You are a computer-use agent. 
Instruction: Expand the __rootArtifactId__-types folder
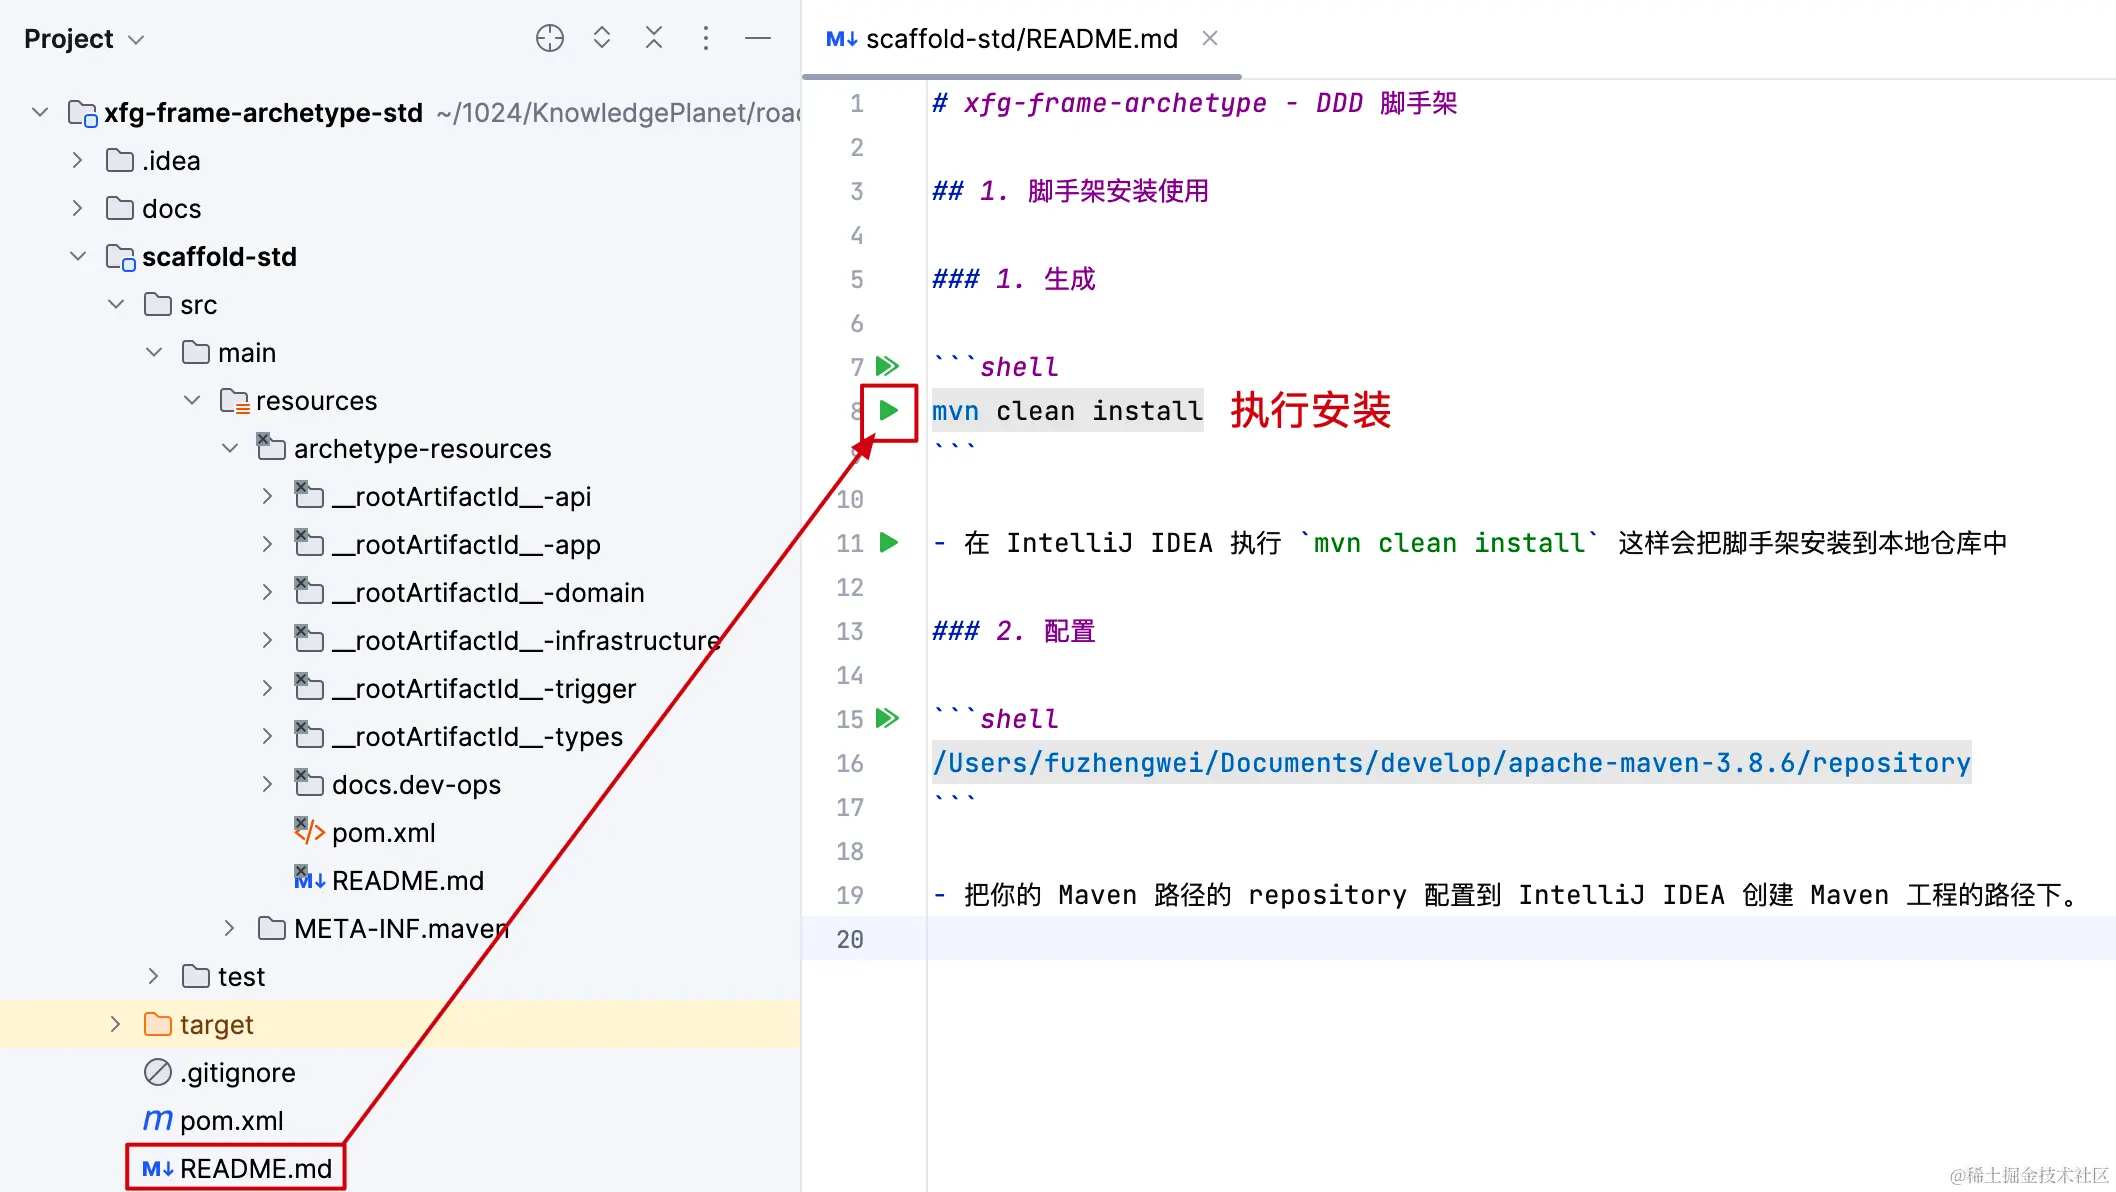tap(267, 736)
